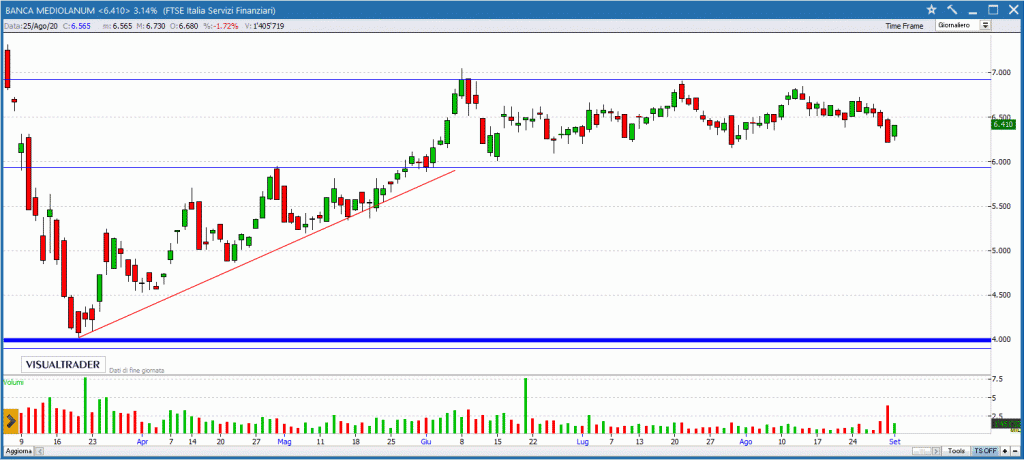Click the green 6.410 price label
This screenshot has height=460, width=1024.
[x=1002, y=124]
